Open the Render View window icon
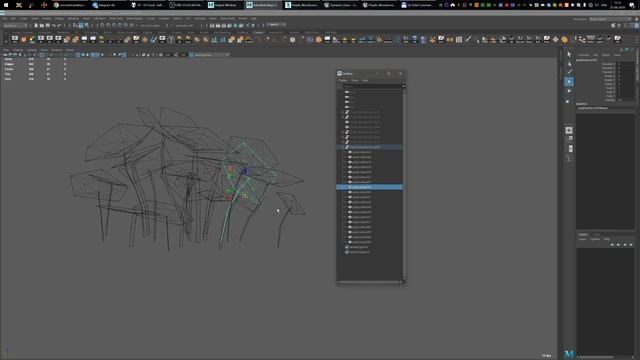The width and height of the screenshot is (640, 360). 212,25
